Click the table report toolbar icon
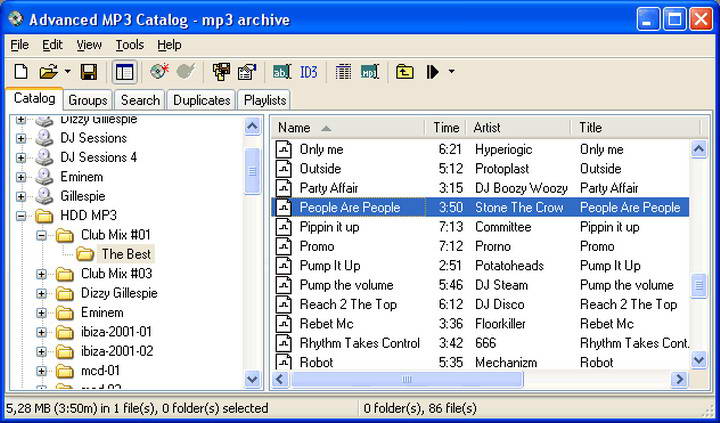Image resolution: width=720 pixels, height=423 pixels. click(343, 72)
